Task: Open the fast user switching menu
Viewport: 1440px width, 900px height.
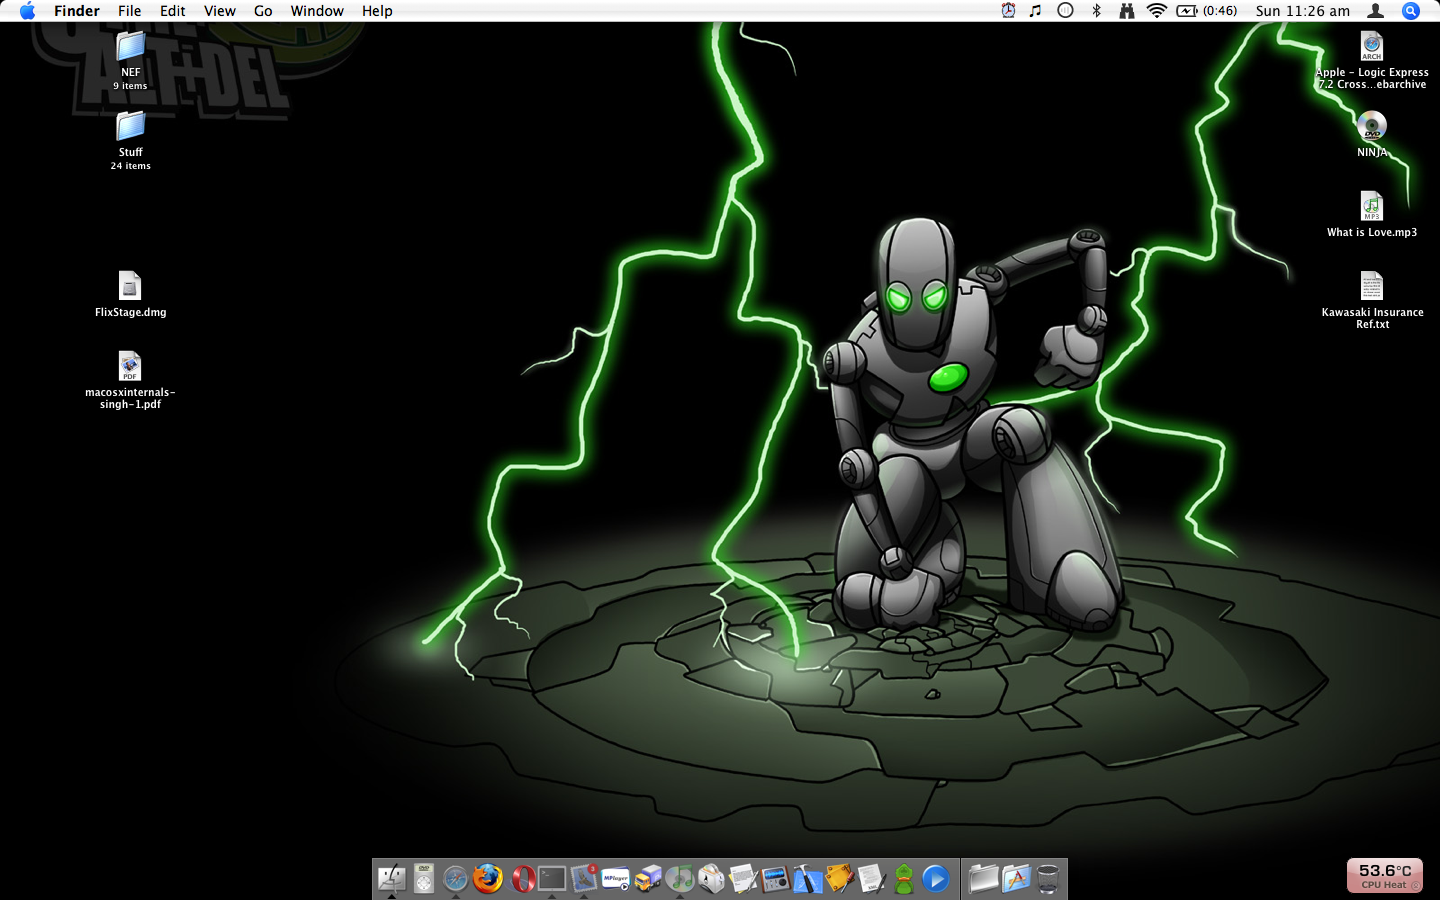Action: click(x=1376, y=11)
